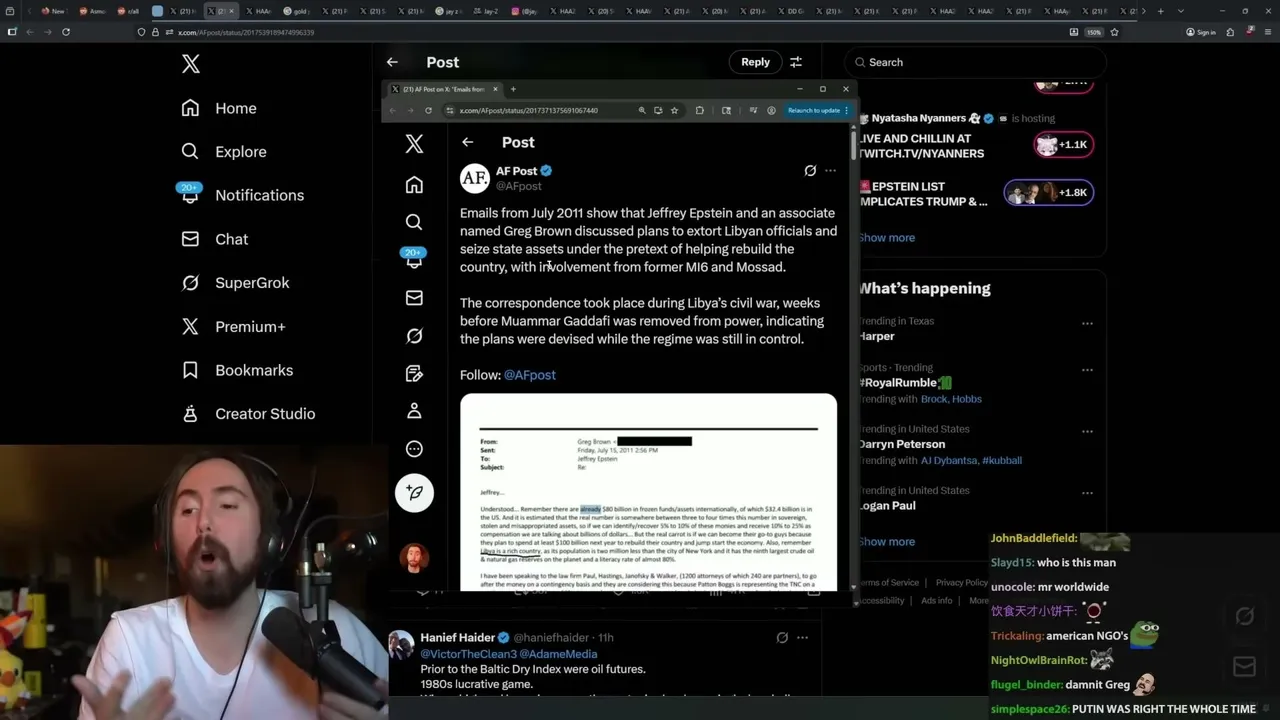Open a new tab in the front window
The width and height of the screenshot is (1280, 720).
pos(513,89)
